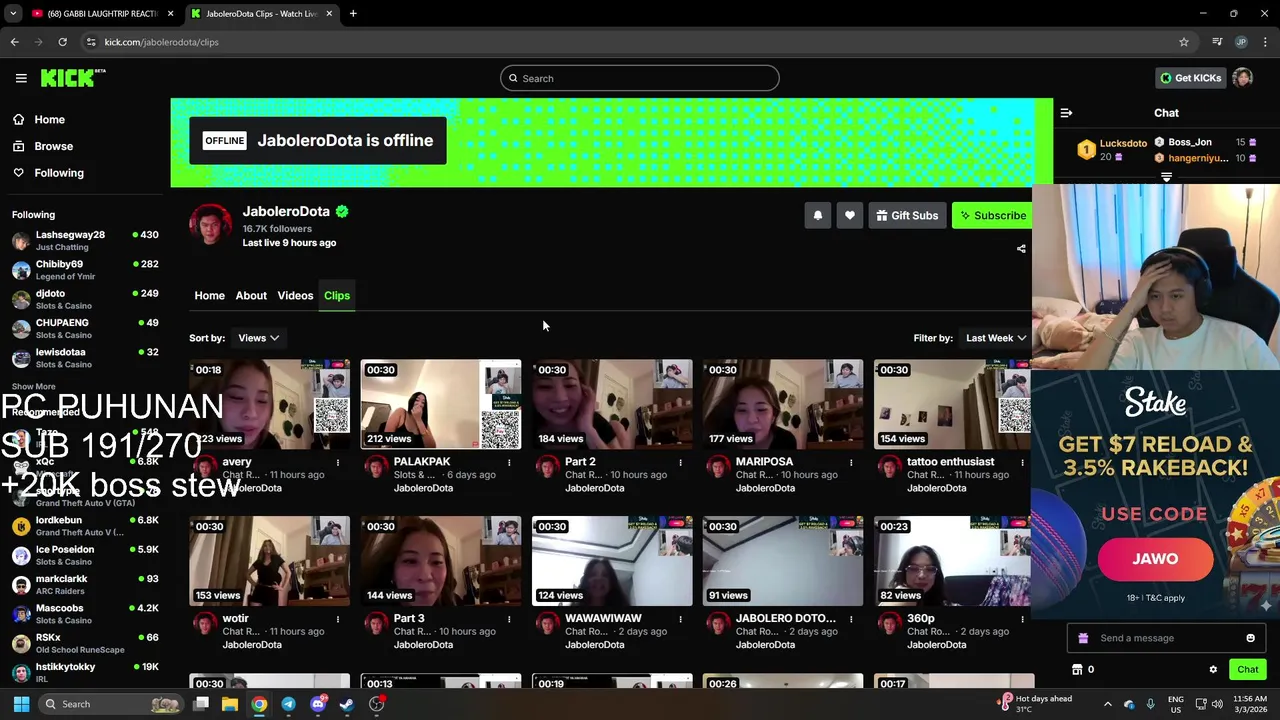Click the heart follow icon

click(849, 215)
